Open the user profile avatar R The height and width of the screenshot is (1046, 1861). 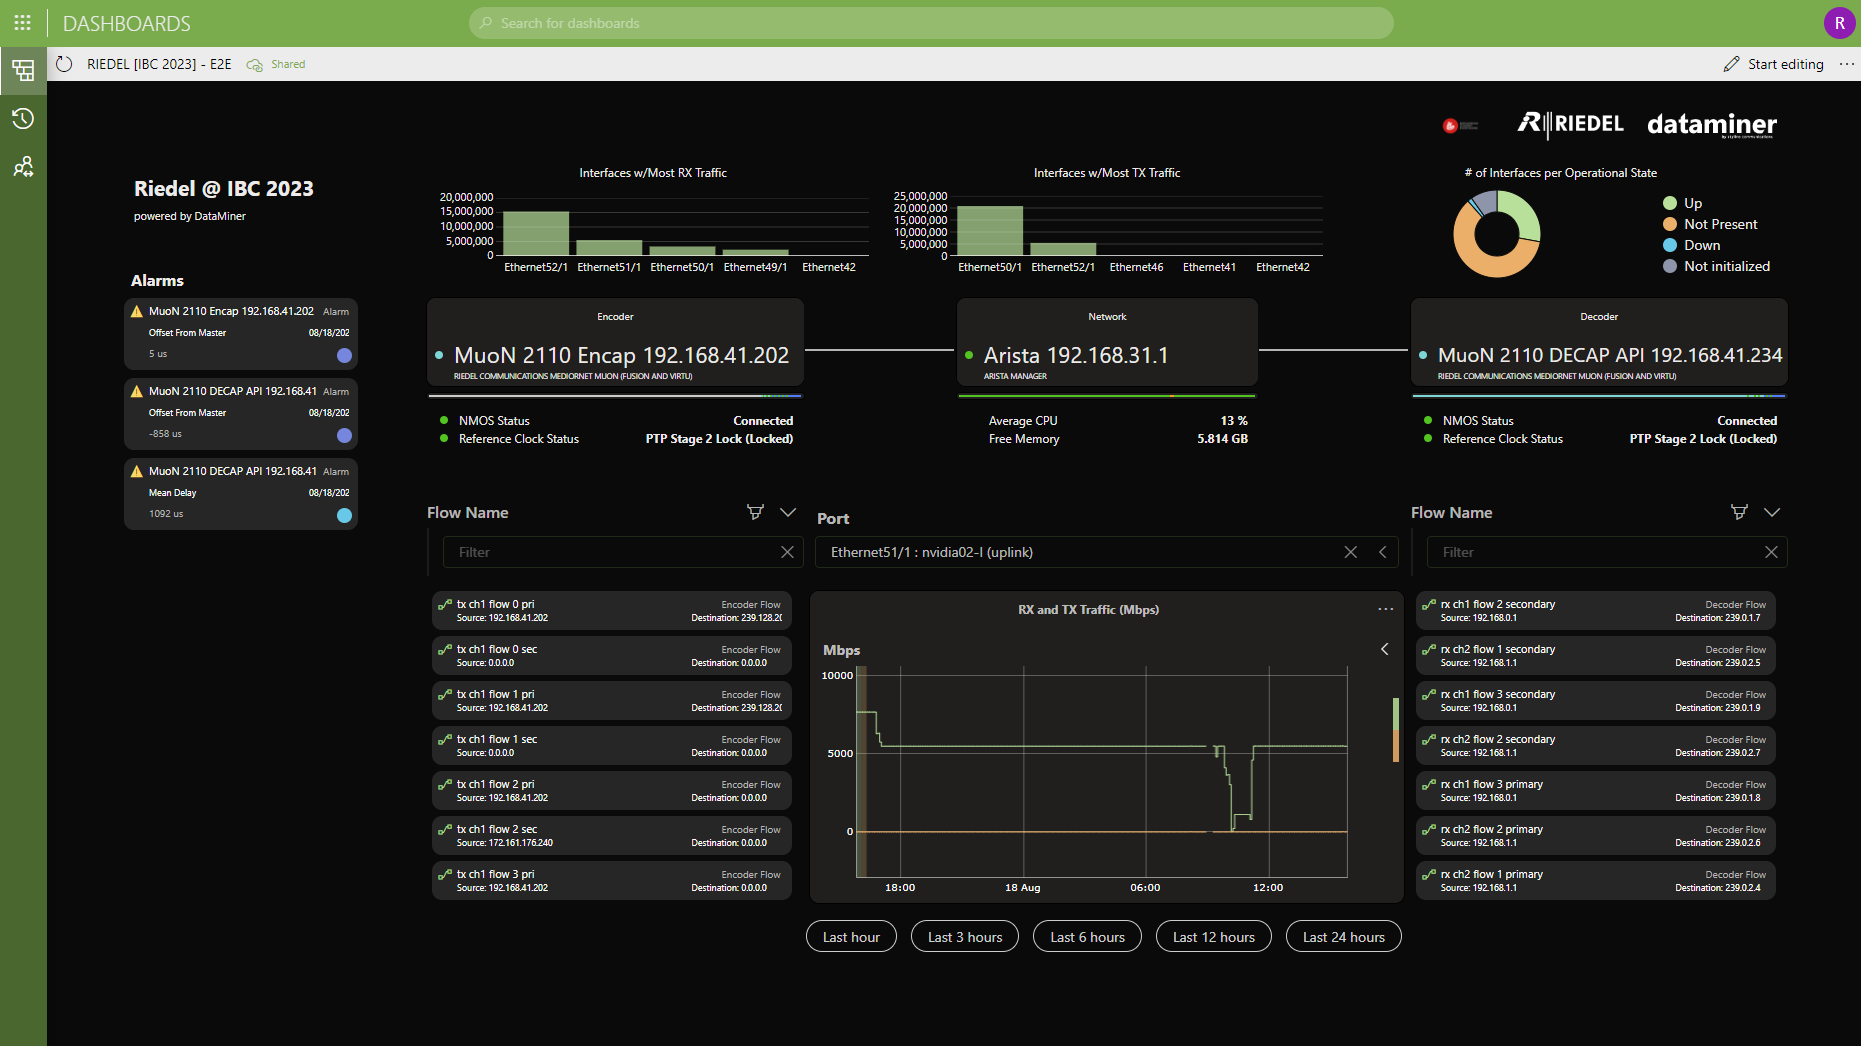pyautogui.click(x=1839, y=22)
